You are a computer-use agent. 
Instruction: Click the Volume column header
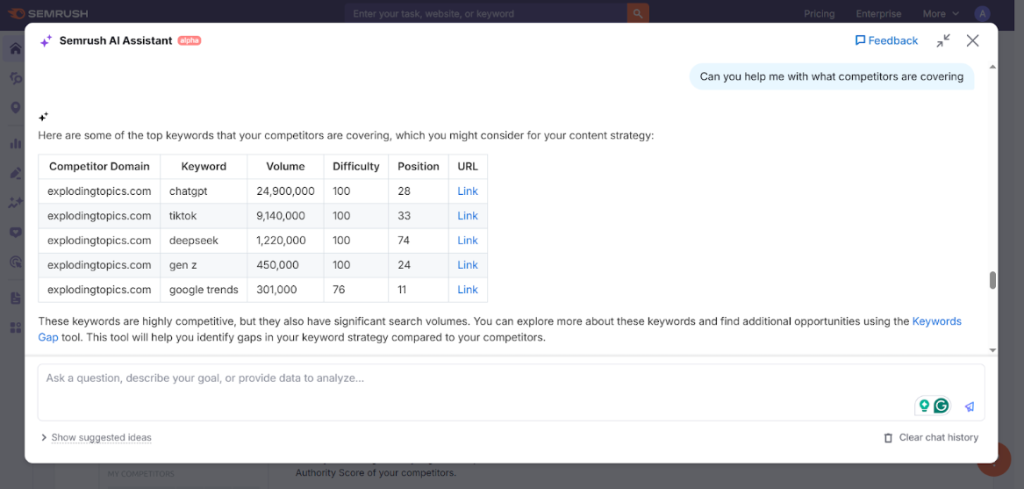[x=285, y=166]
